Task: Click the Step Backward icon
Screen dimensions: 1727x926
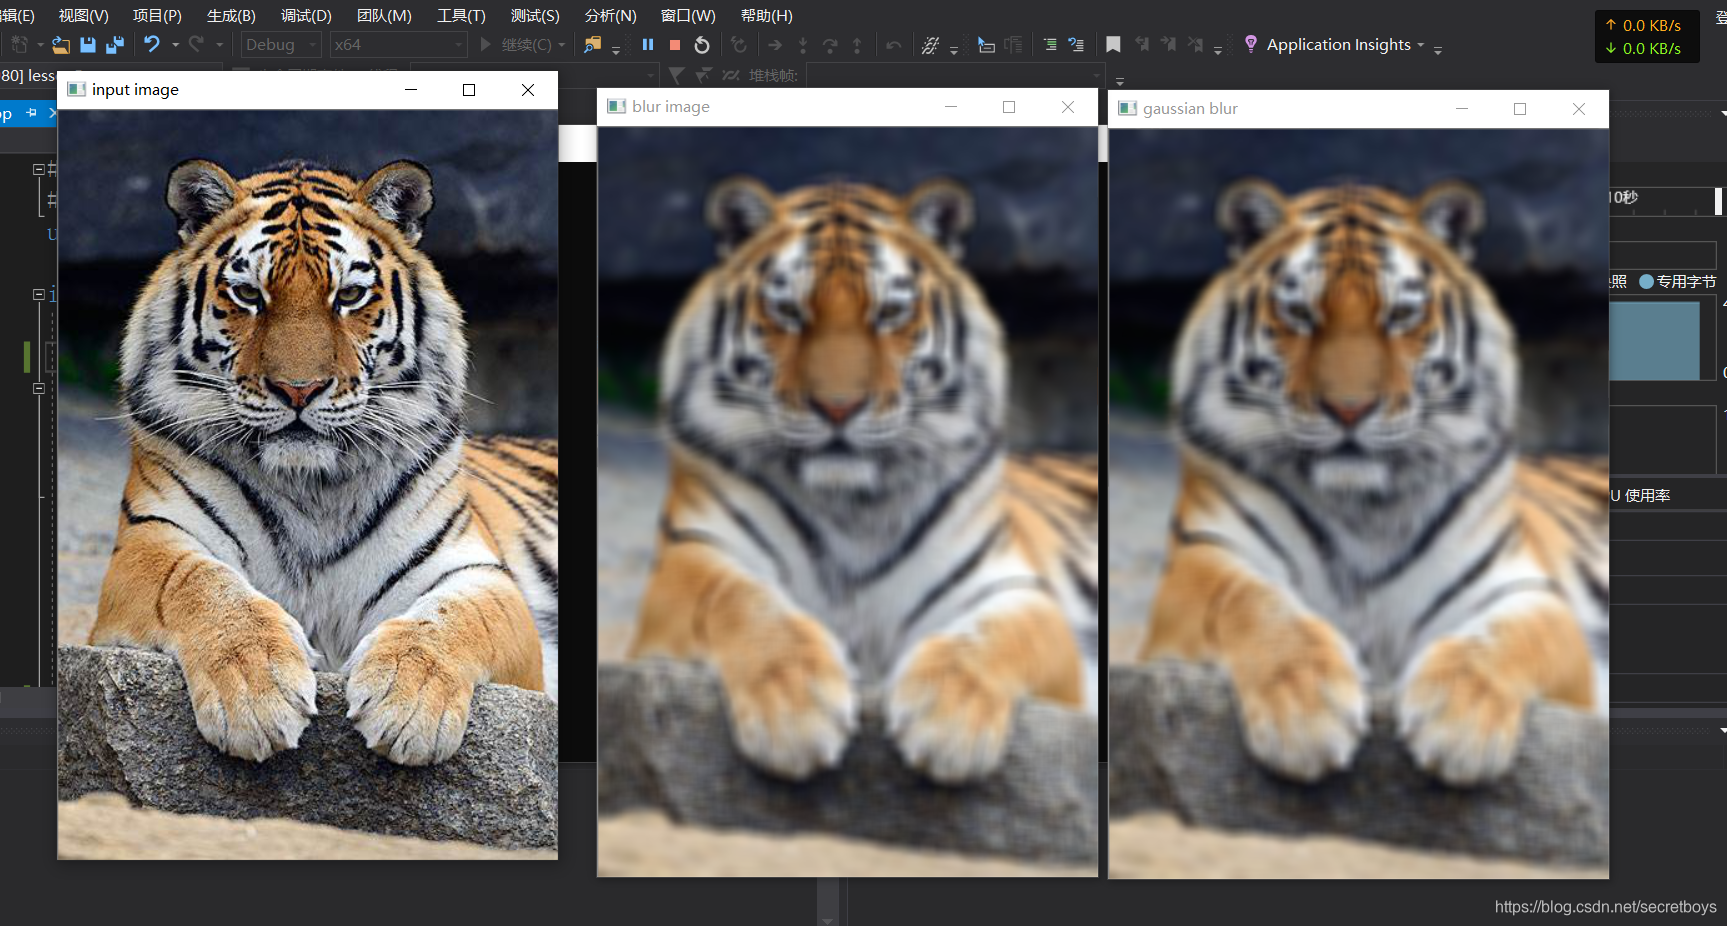Action: pyautogui.click(x=893, y=45)
